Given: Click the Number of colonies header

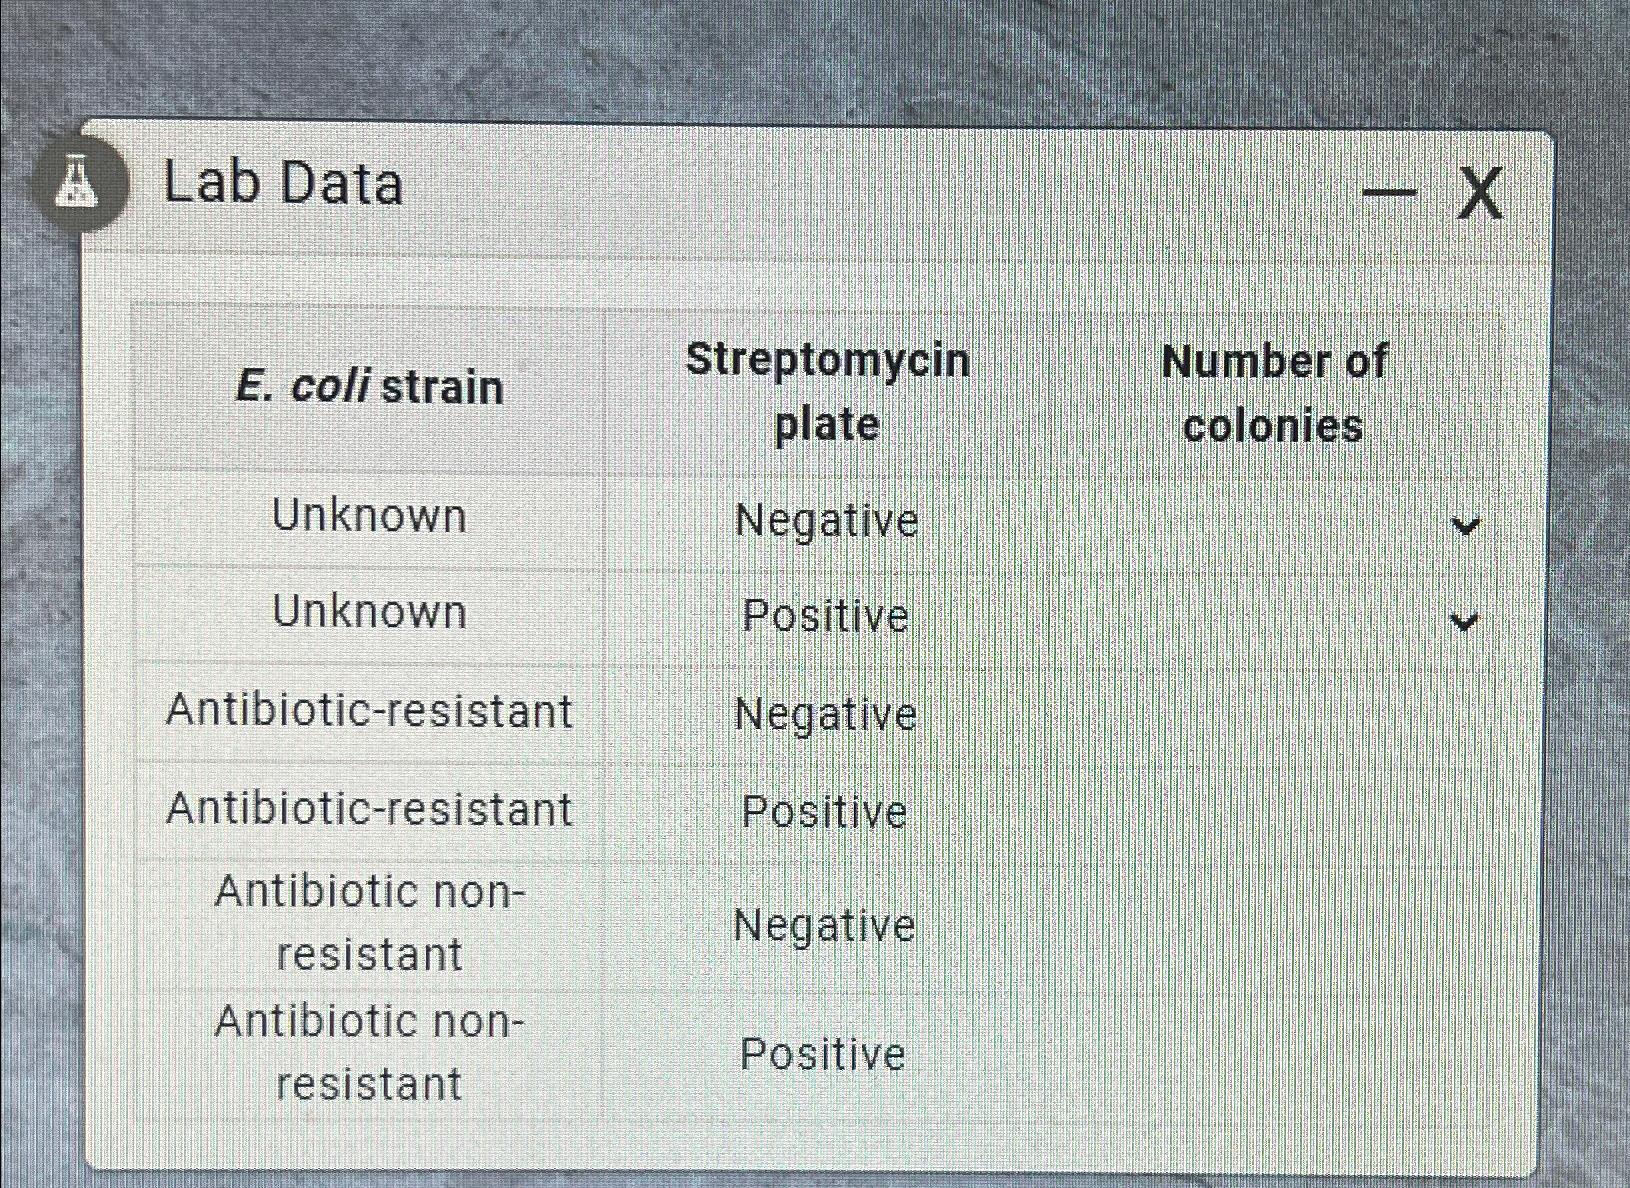Looking at the screenshot, I should [1274, 392].
